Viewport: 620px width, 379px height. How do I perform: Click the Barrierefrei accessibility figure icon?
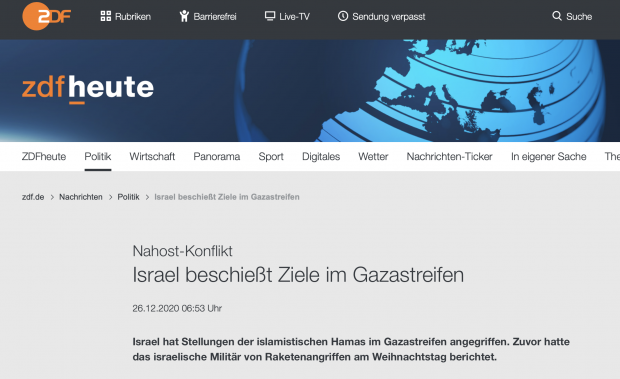[x=184, y=16]
